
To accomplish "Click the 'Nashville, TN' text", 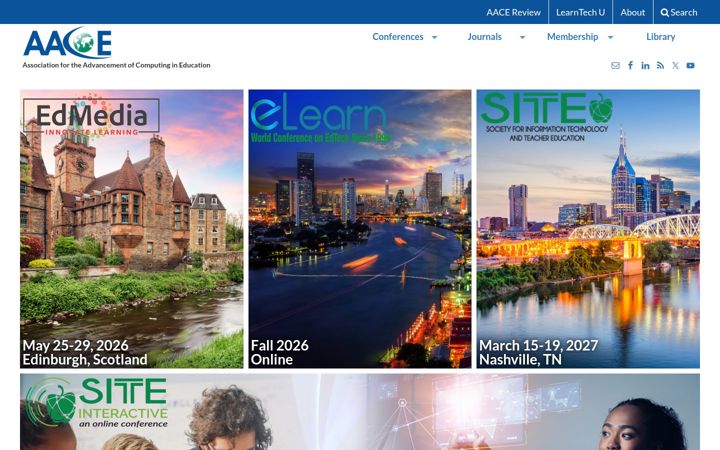I will pyautogui.click(x=520, y=360).
